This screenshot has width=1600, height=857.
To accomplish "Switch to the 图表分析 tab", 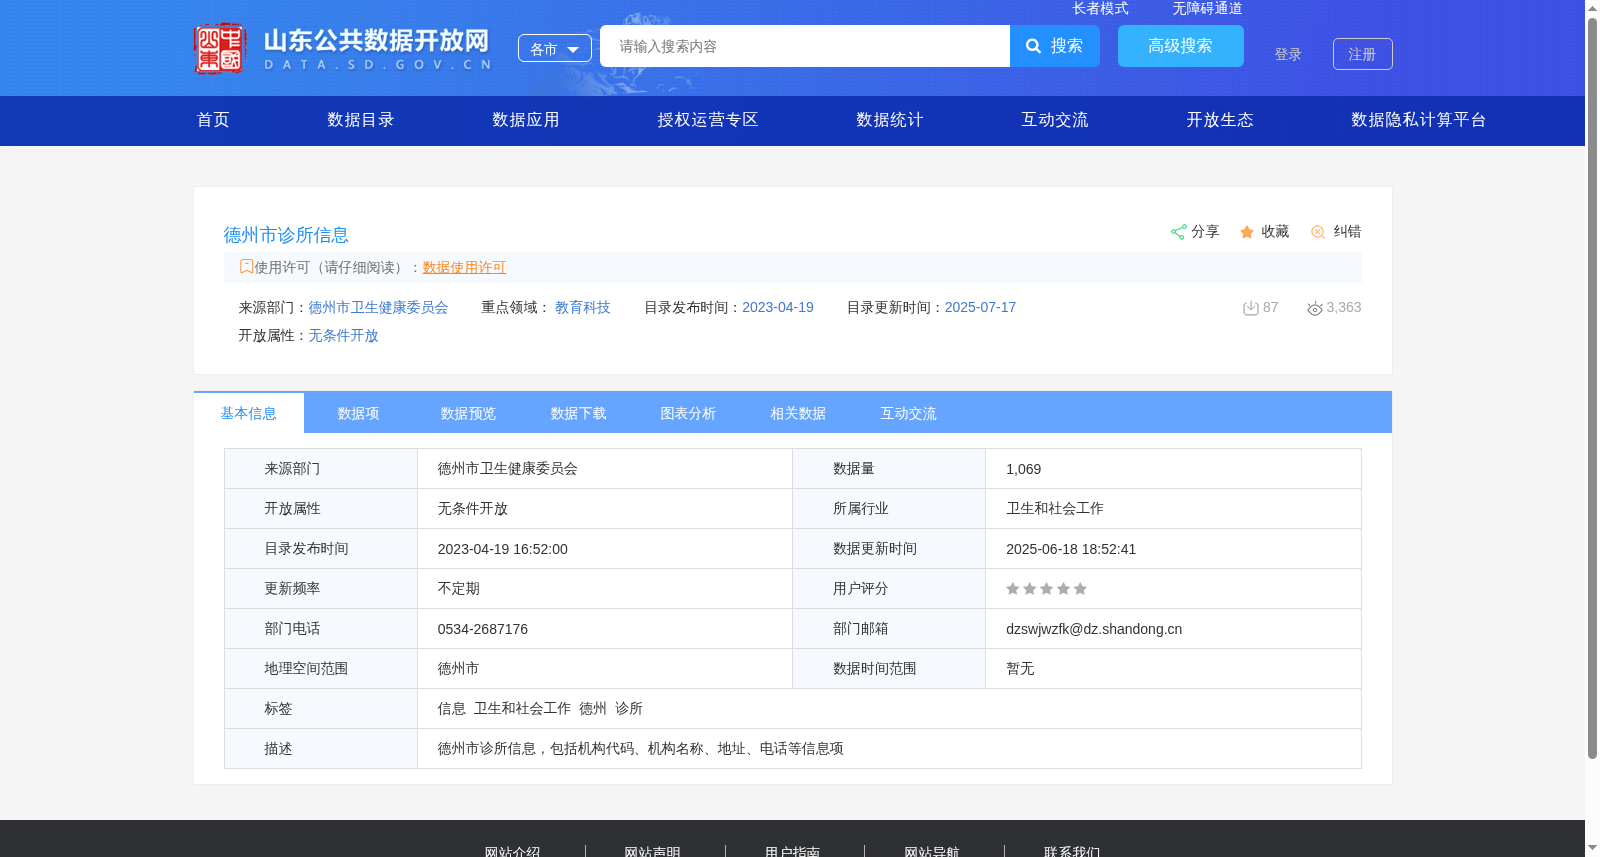I will tap(689, 413).
